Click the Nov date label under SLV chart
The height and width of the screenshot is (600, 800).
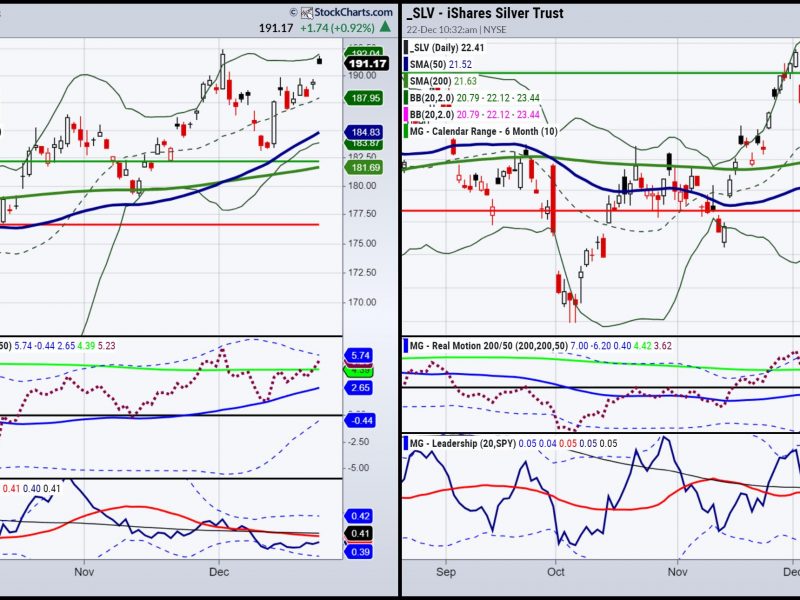tap(677, 572)
